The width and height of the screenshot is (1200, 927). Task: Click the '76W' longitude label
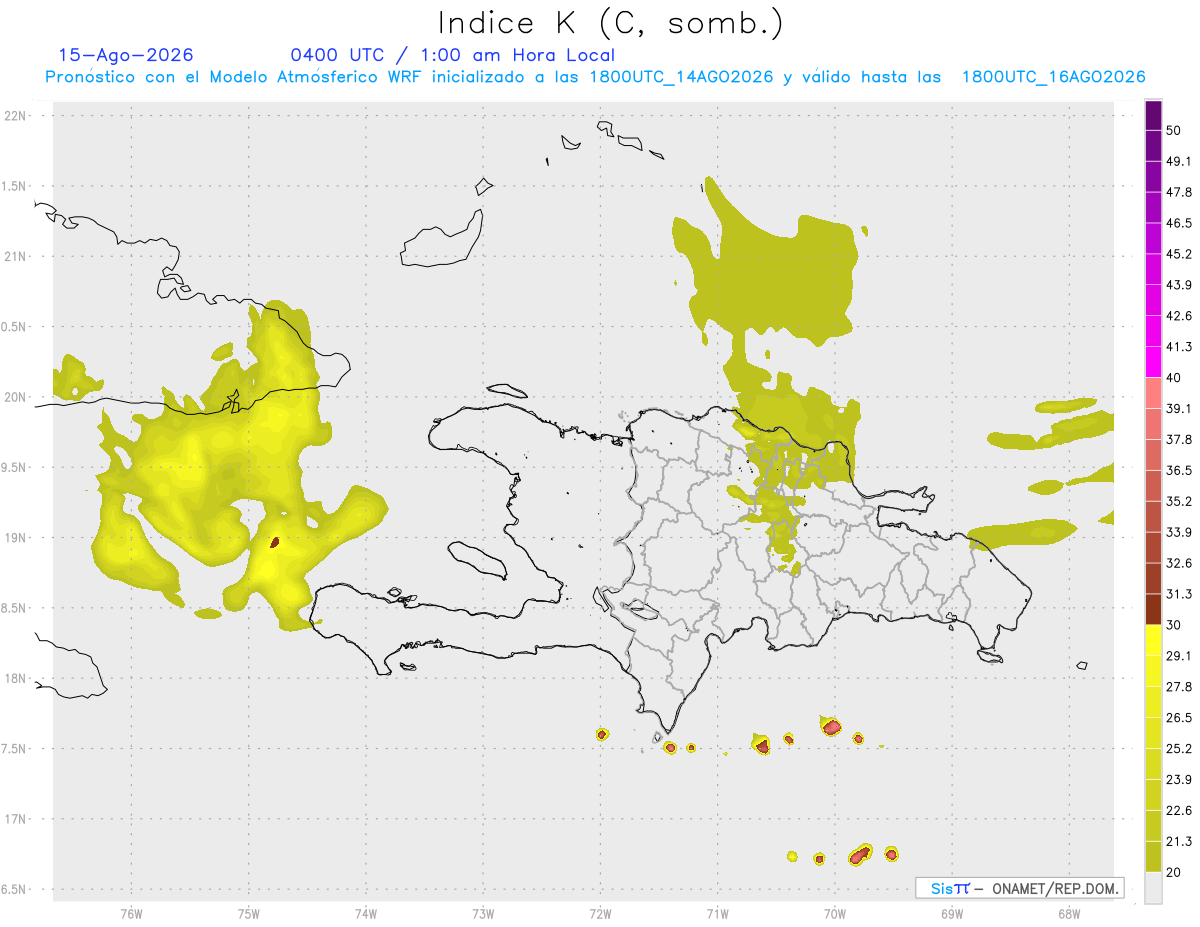[x=131, y=914]
